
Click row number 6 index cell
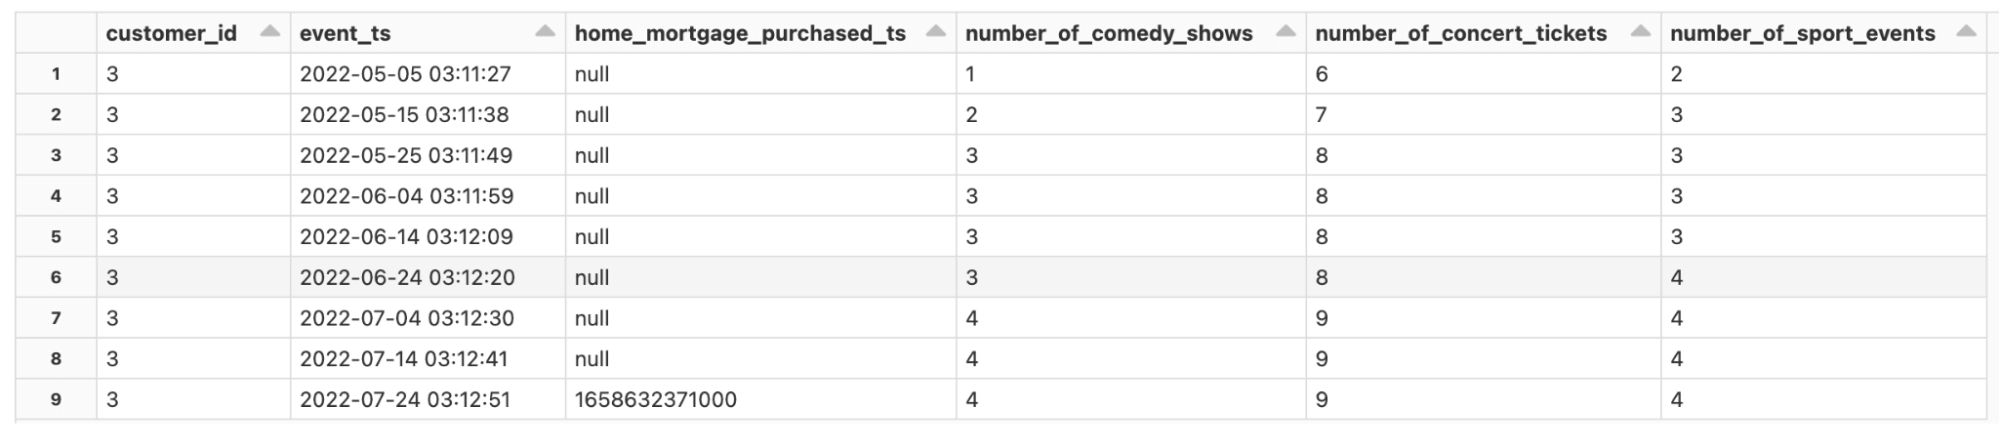[56, 277]
